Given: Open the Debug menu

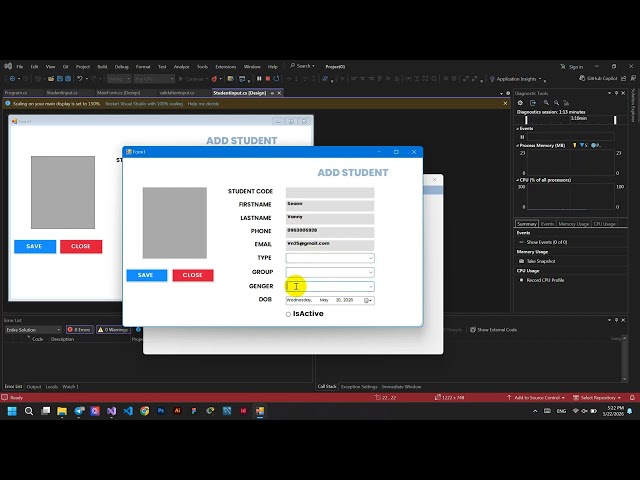Looking at the screenshot, I should (121, 67).
